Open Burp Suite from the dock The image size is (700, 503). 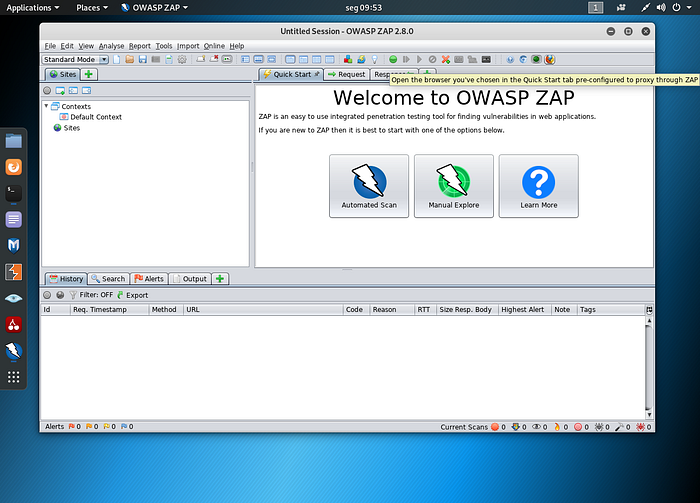click(x=13, y=272)
